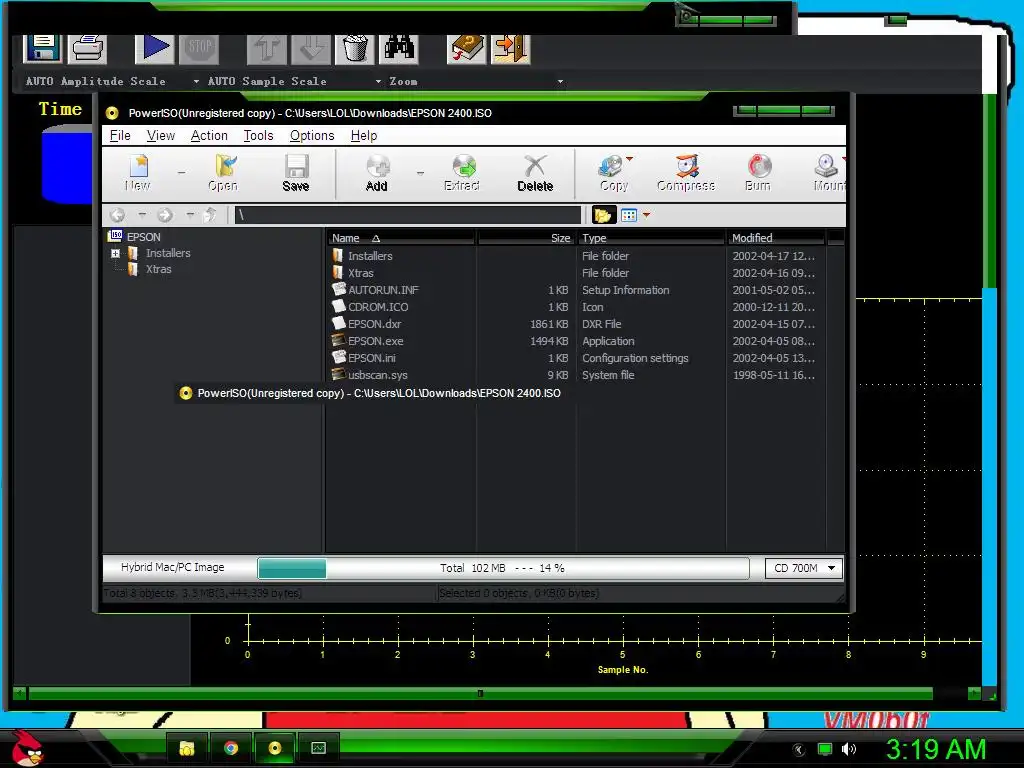Open the View menu in PowerISO
Viewport: 1024px width, 768px height.
point(161,135)
